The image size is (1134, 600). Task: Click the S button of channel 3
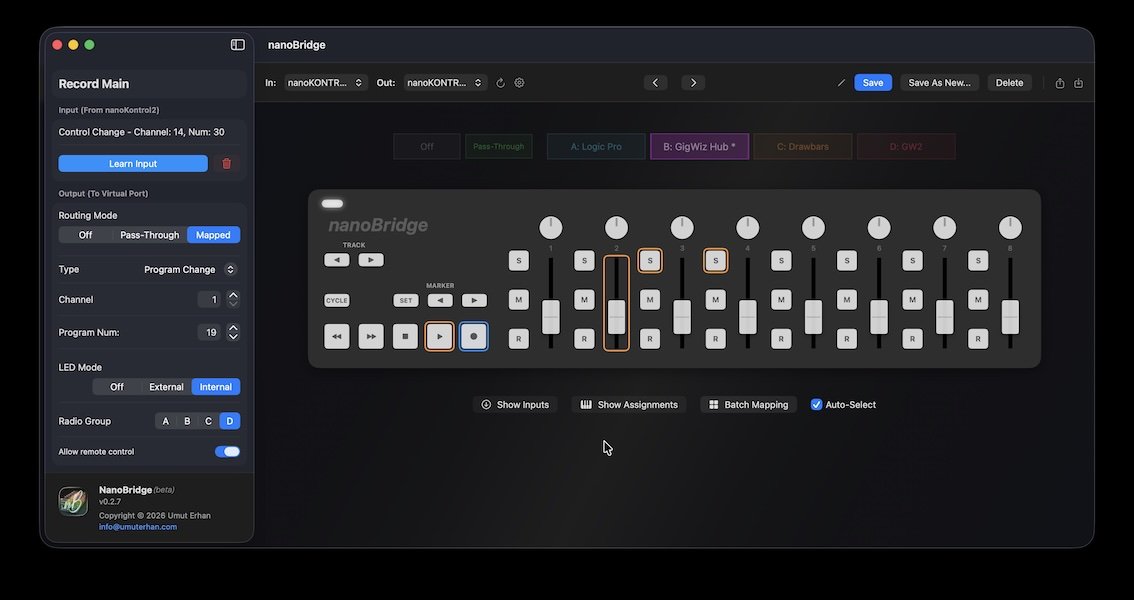(x=650, y=260)
